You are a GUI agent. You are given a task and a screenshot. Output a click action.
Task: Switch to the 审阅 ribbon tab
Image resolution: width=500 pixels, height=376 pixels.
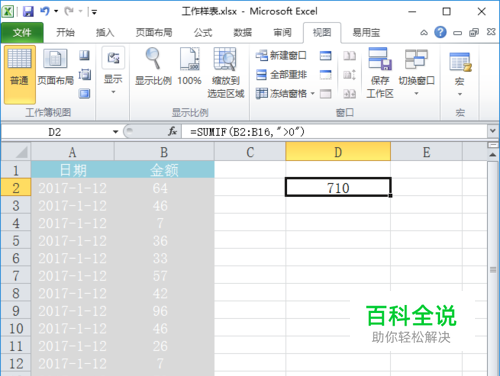(282, 33)
